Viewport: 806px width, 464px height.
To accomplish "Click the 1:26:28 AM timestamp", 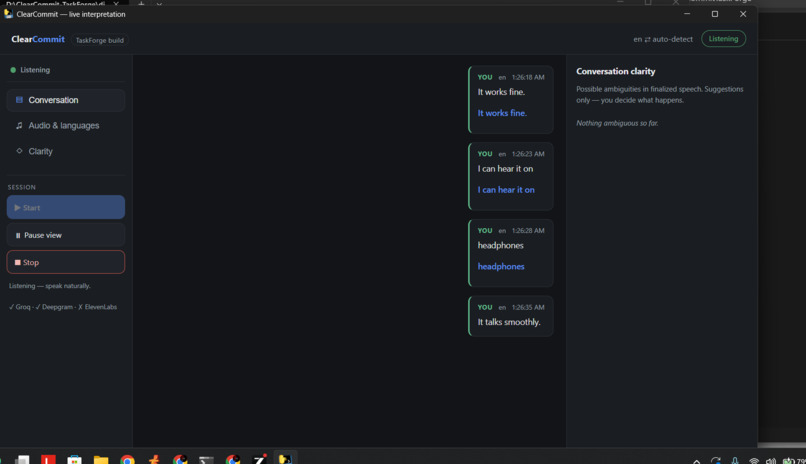I will [x=528, y=231].
